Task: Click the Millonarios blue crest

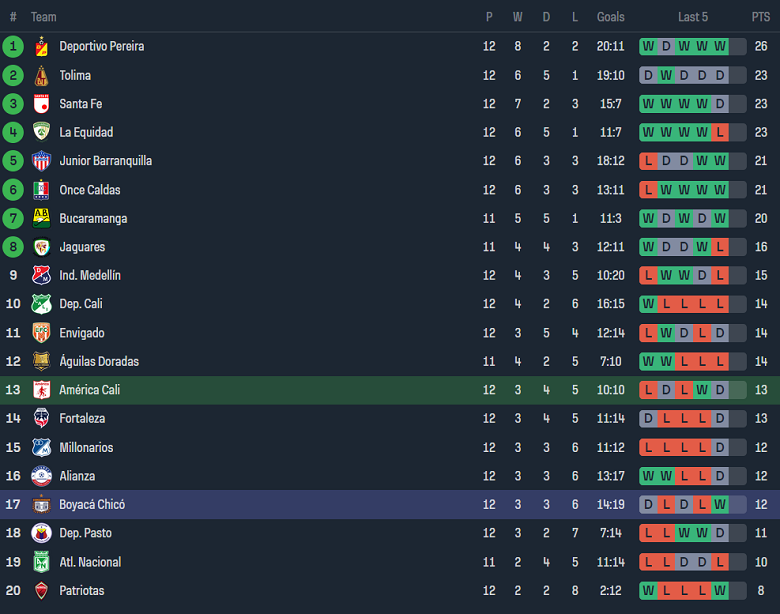Action: click(x=41, y=448)
